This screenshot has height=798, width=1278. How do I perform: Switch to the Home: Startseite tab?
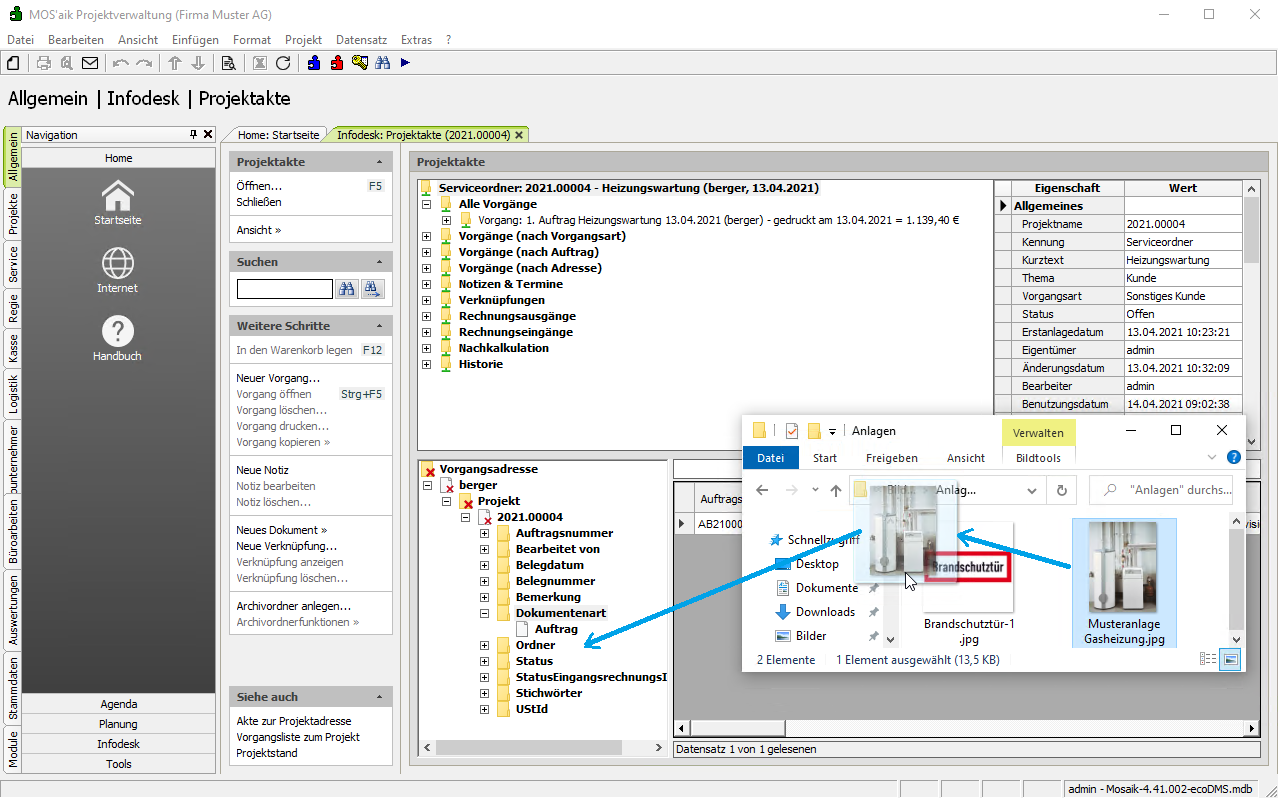pos(278,134)
